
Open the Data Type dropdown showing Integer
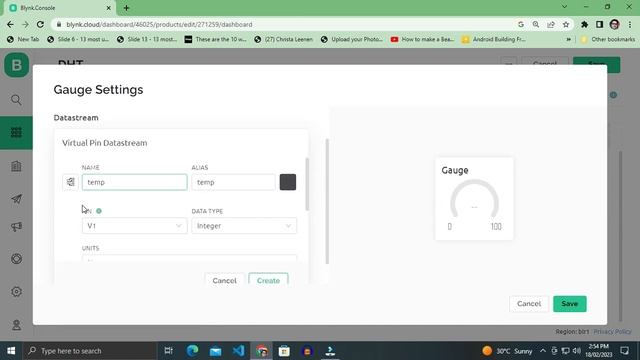[244, 226]
